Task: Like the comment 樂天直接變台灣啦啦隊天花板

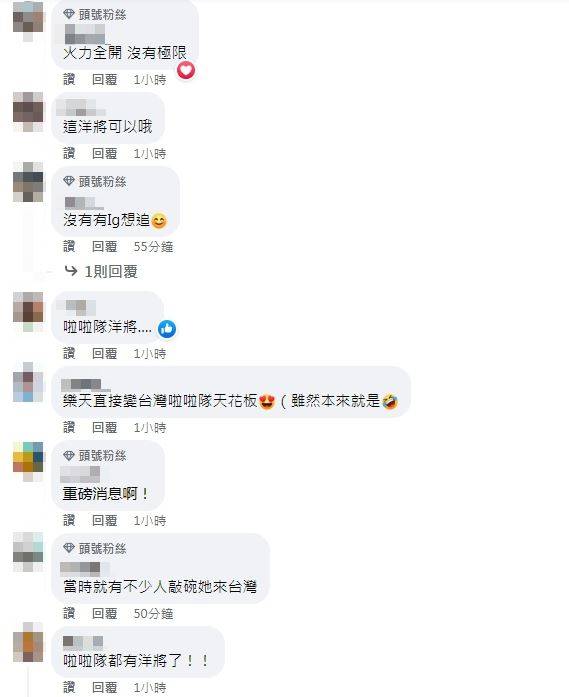Action: point(69,428)
